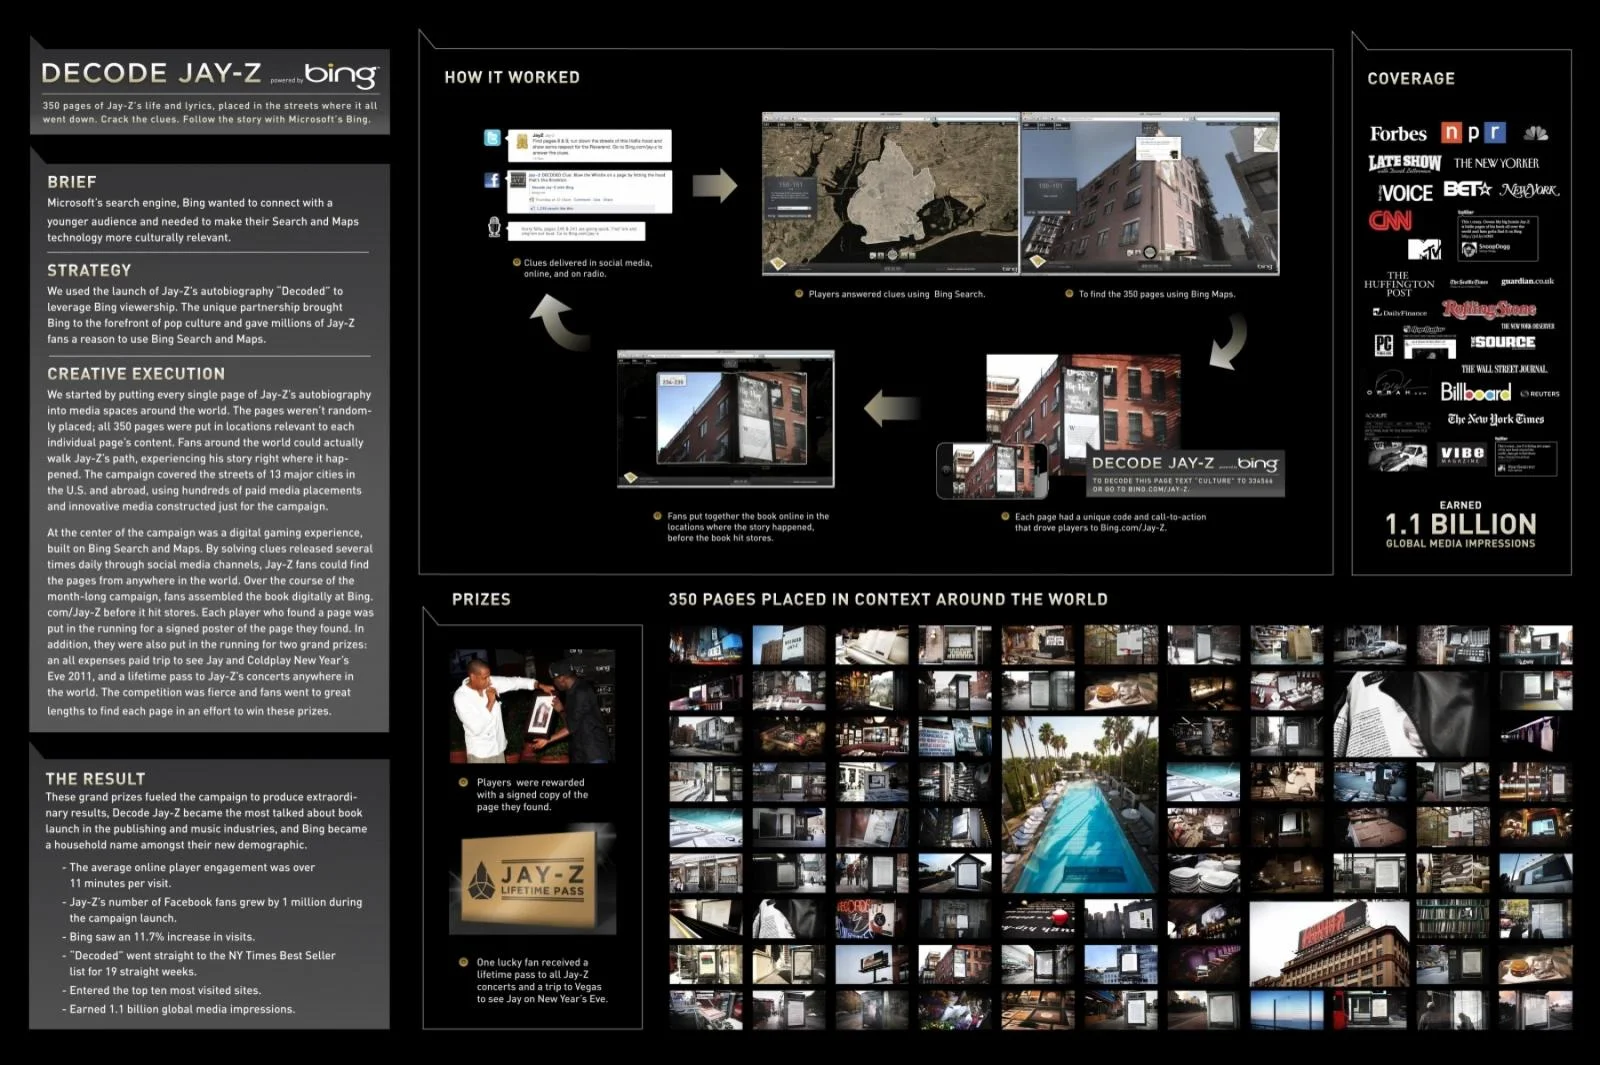Click the NBC peacock logo

click(1536, 133)
